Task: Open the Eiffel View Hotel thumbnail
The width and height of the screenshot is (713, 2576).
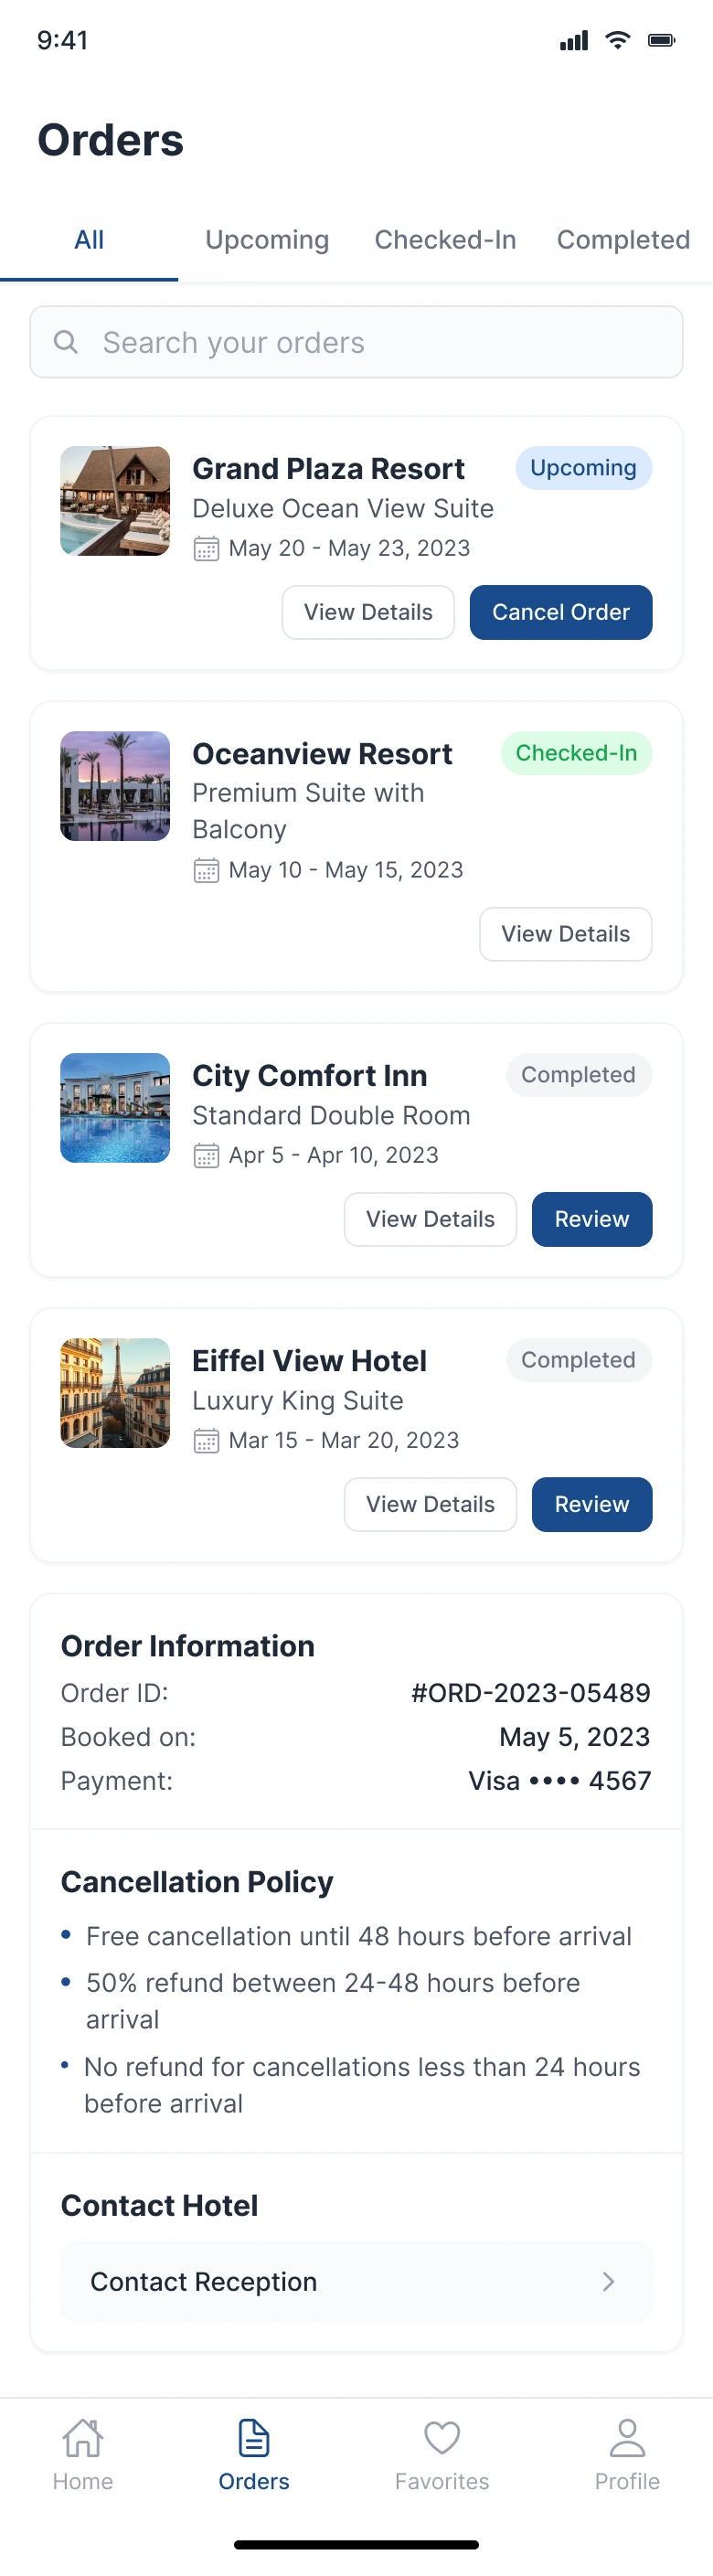Action: (115, 1393)
